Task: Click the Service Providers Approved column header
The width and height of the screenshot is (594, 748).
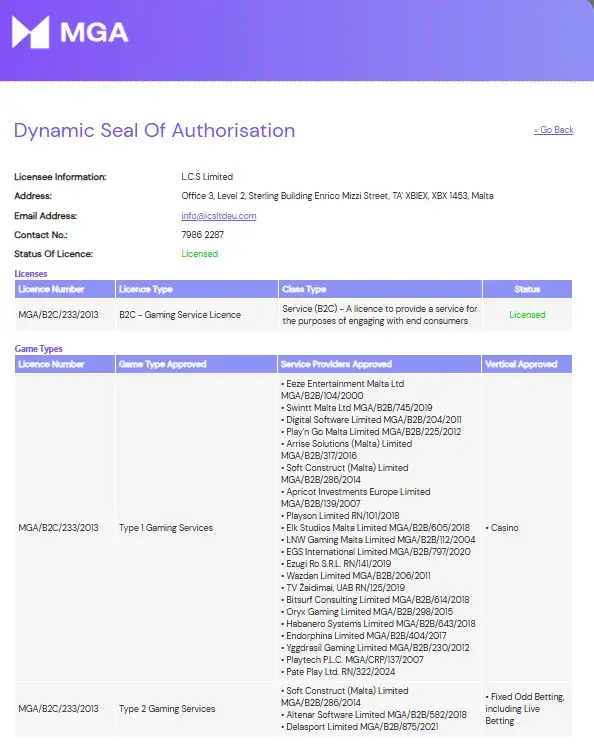Action: click(x=336, y=364)
